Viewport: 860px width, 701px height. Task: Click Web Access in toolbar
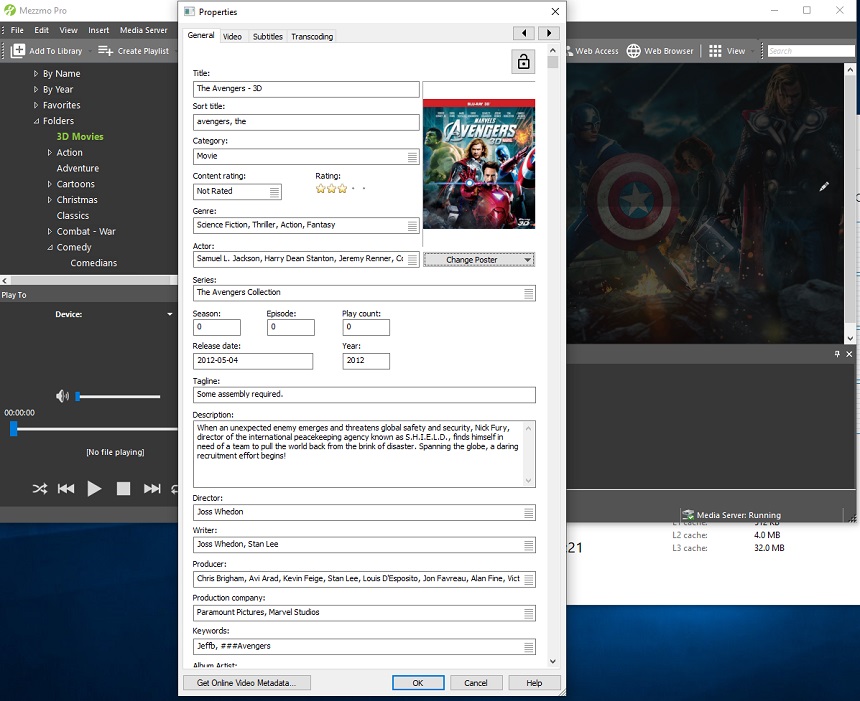click(x=592, y=51)
